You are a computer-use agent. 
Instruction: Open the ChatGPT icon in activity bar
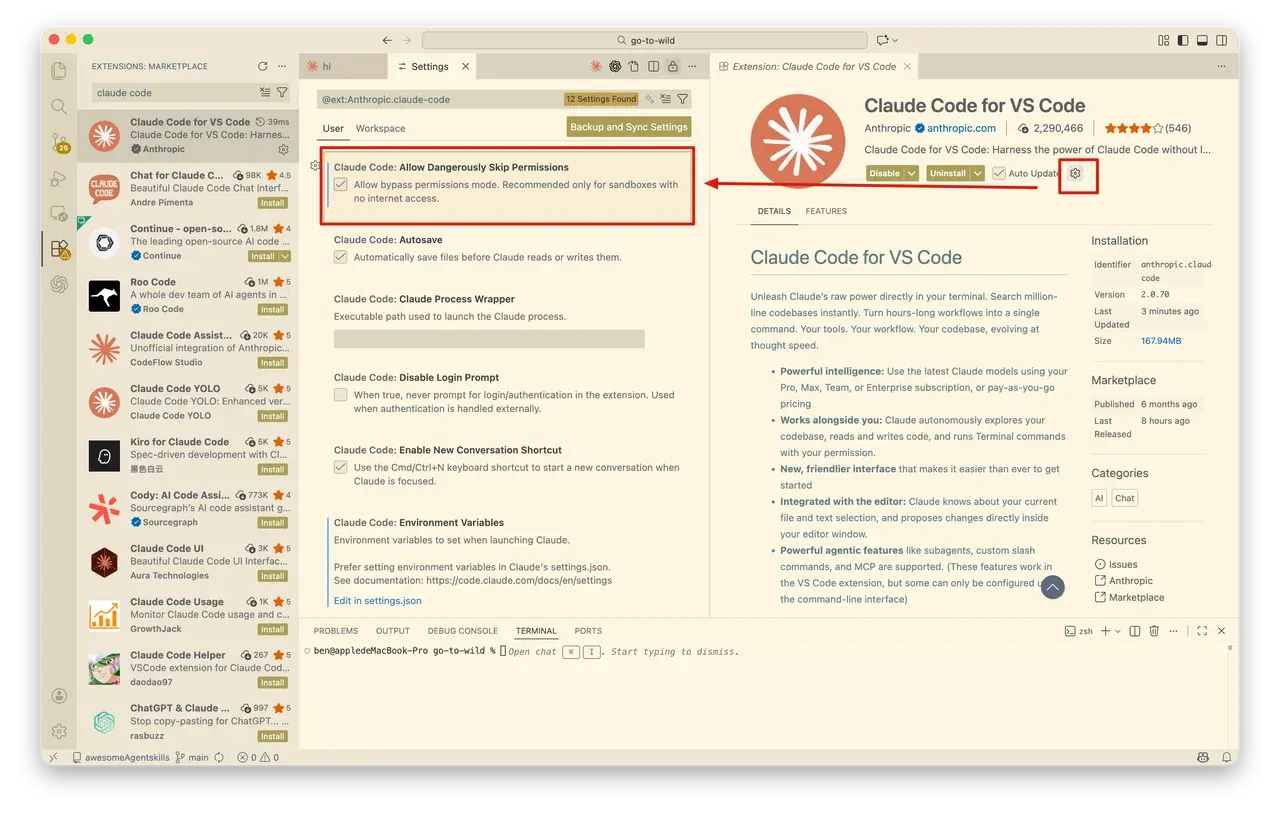(x=59, y=284)
